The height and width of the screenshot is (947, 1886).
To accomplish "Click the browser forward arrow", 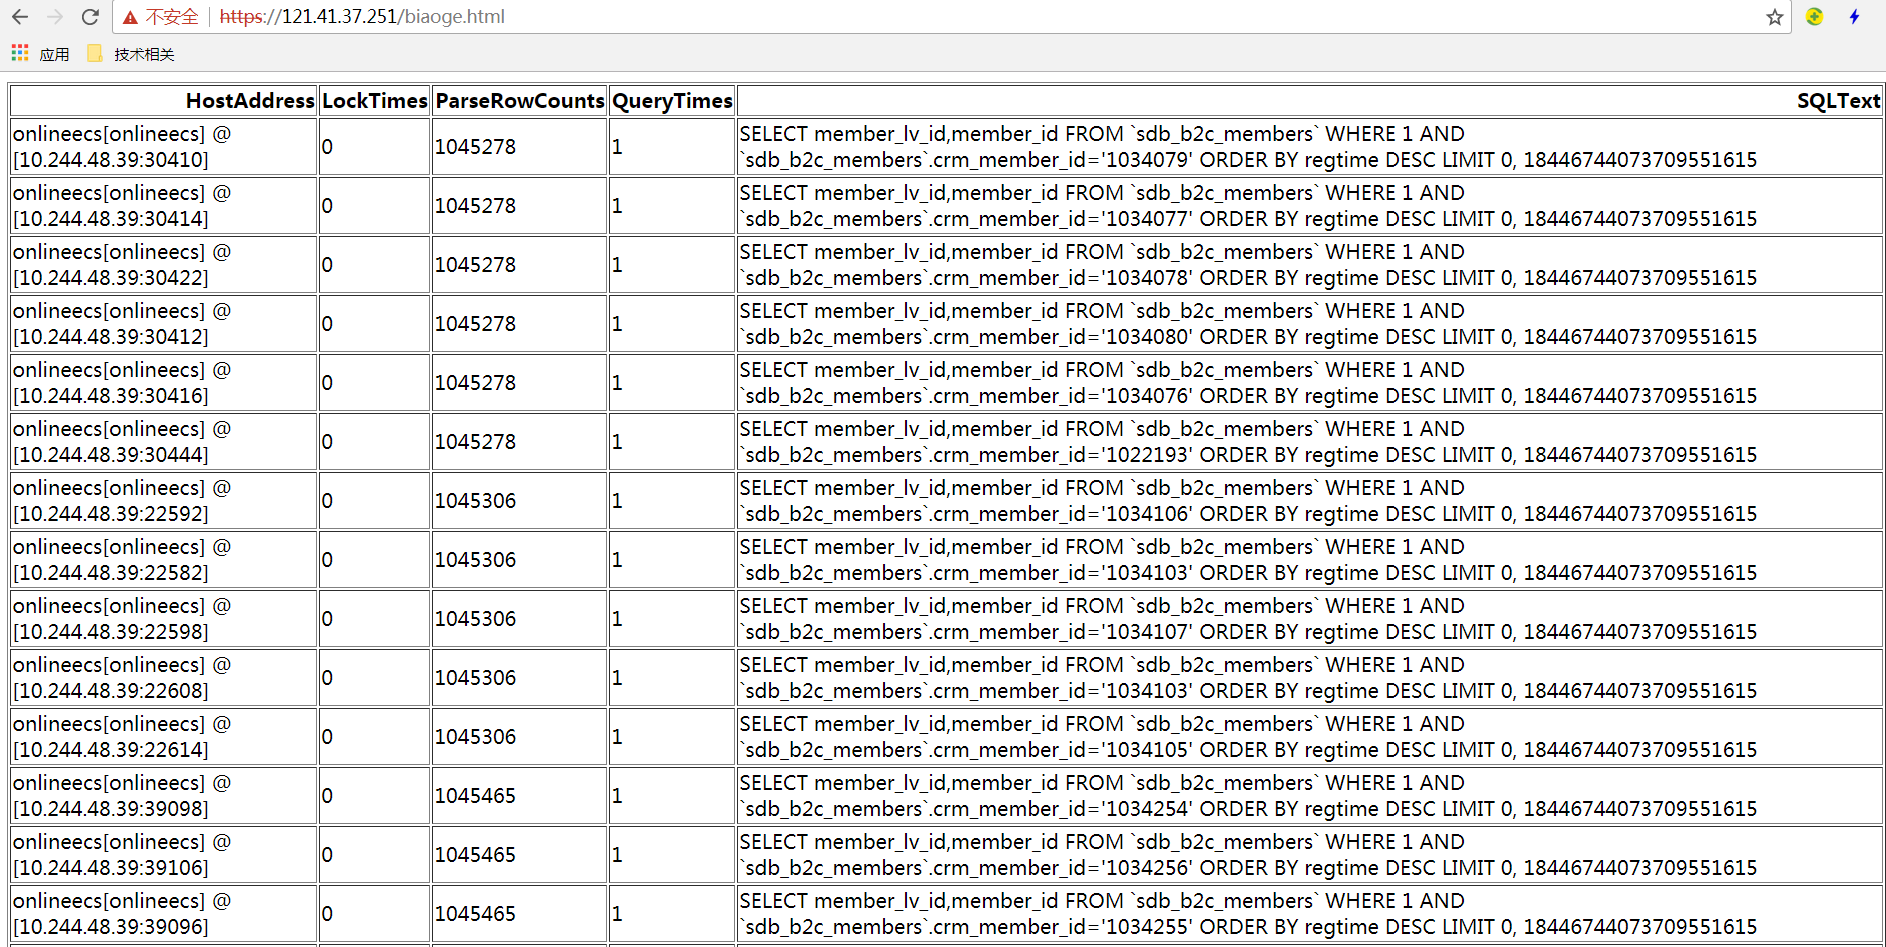I will (x=55, y=17).
